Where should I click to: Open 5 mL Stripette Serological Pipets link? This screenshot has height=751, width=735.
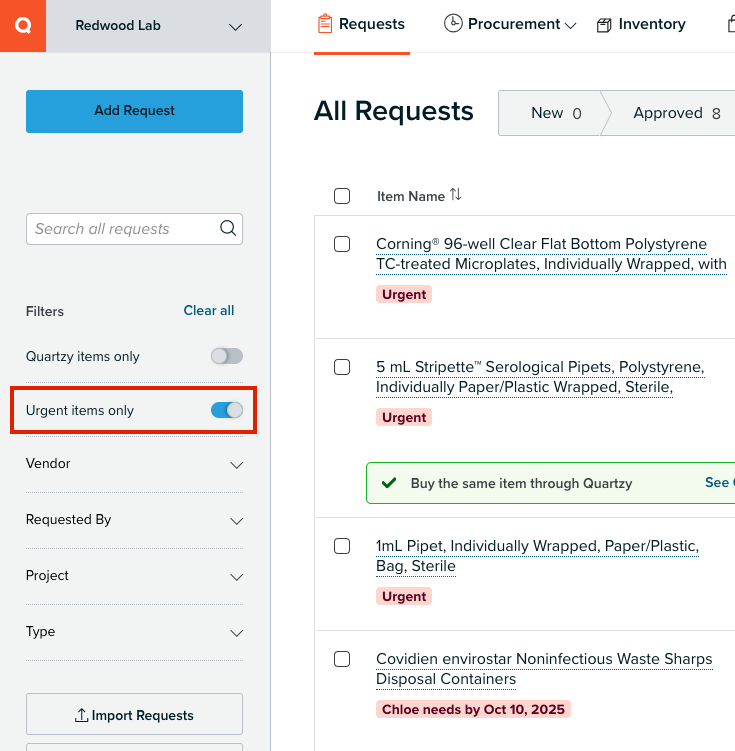coord(540,377)
